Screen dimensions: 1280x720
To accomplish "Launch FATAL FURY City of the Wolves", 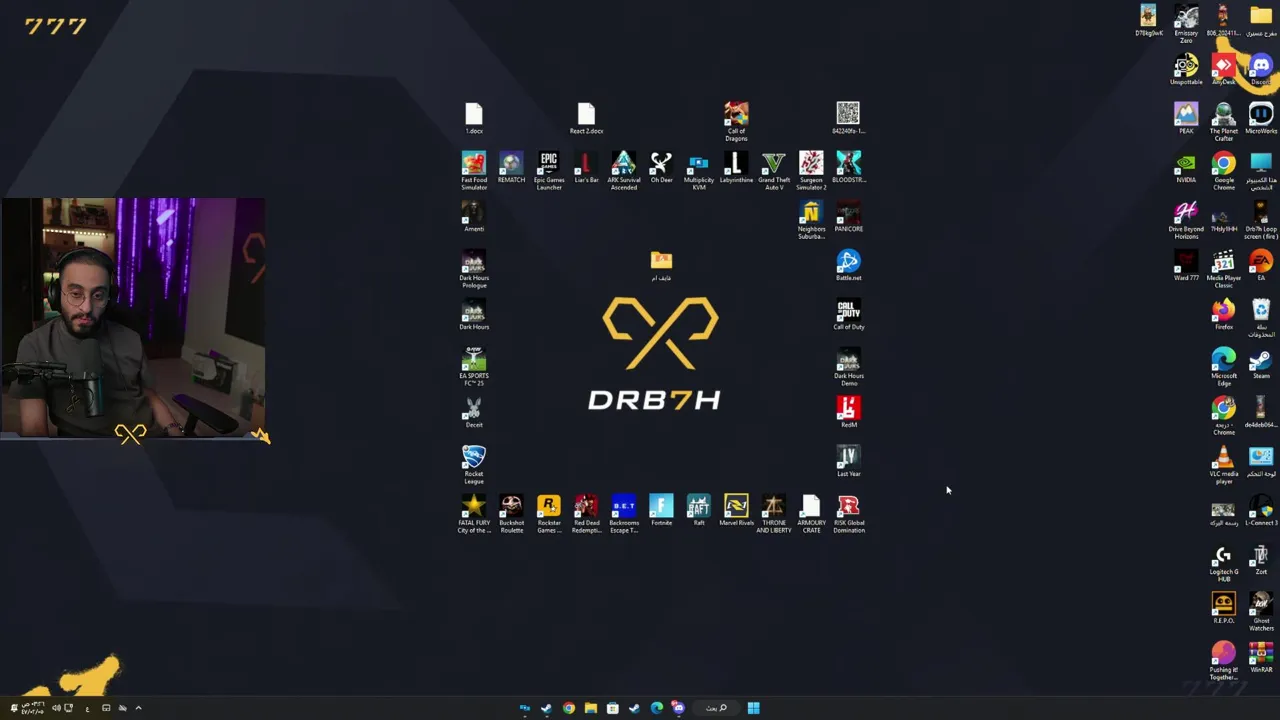I will click(474, 514).
